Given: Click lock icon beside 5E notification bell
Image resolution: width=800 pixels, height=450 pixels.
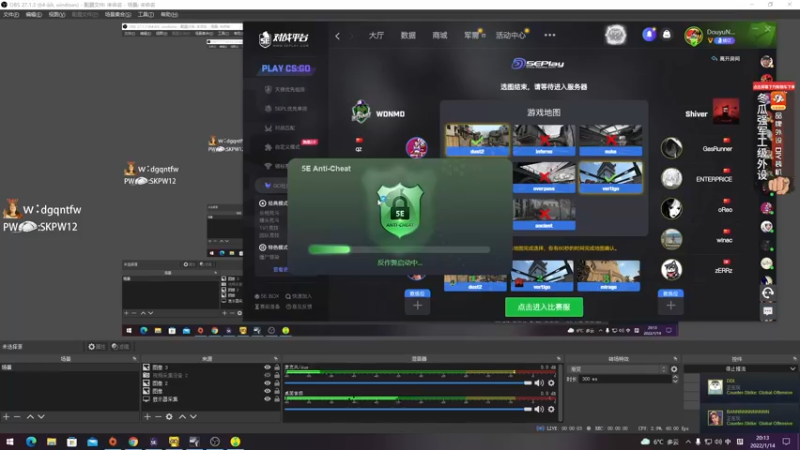Looking at the screenshot, I should coord(666,34).
